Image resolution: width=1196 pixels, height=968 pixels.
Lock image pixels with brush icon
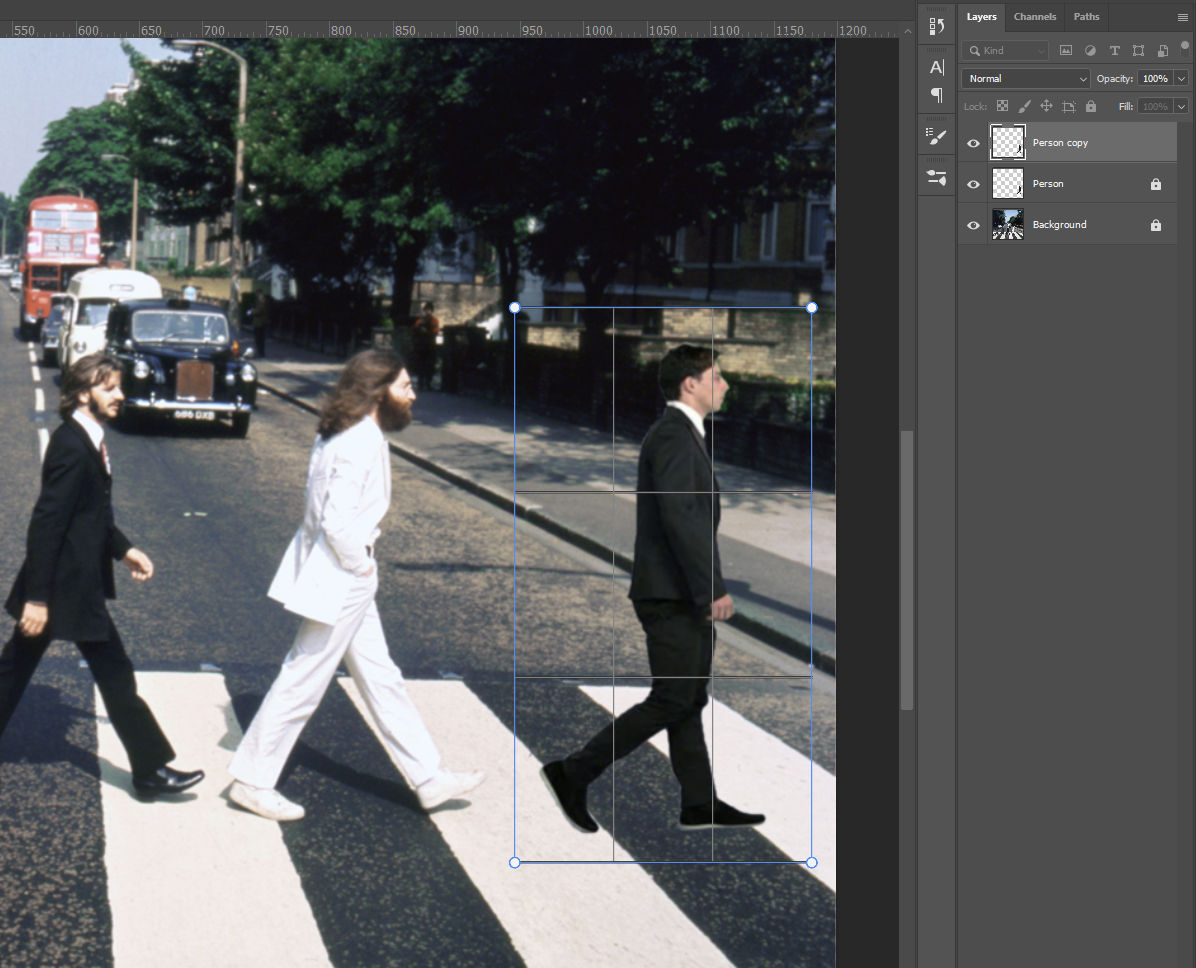(1024, 106)
